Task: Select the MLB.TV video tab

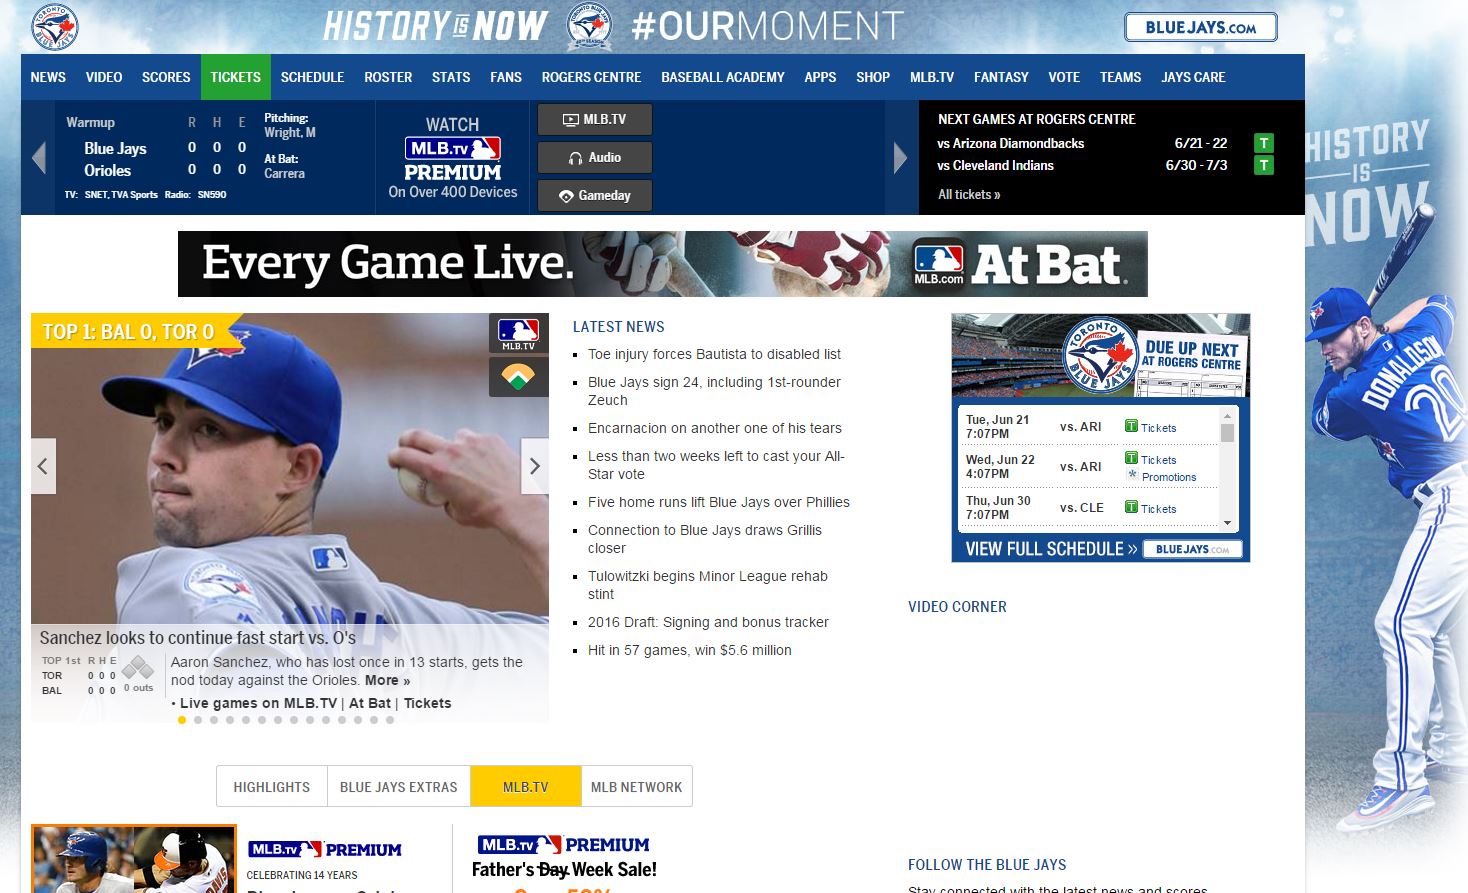Action: [526, 787]
